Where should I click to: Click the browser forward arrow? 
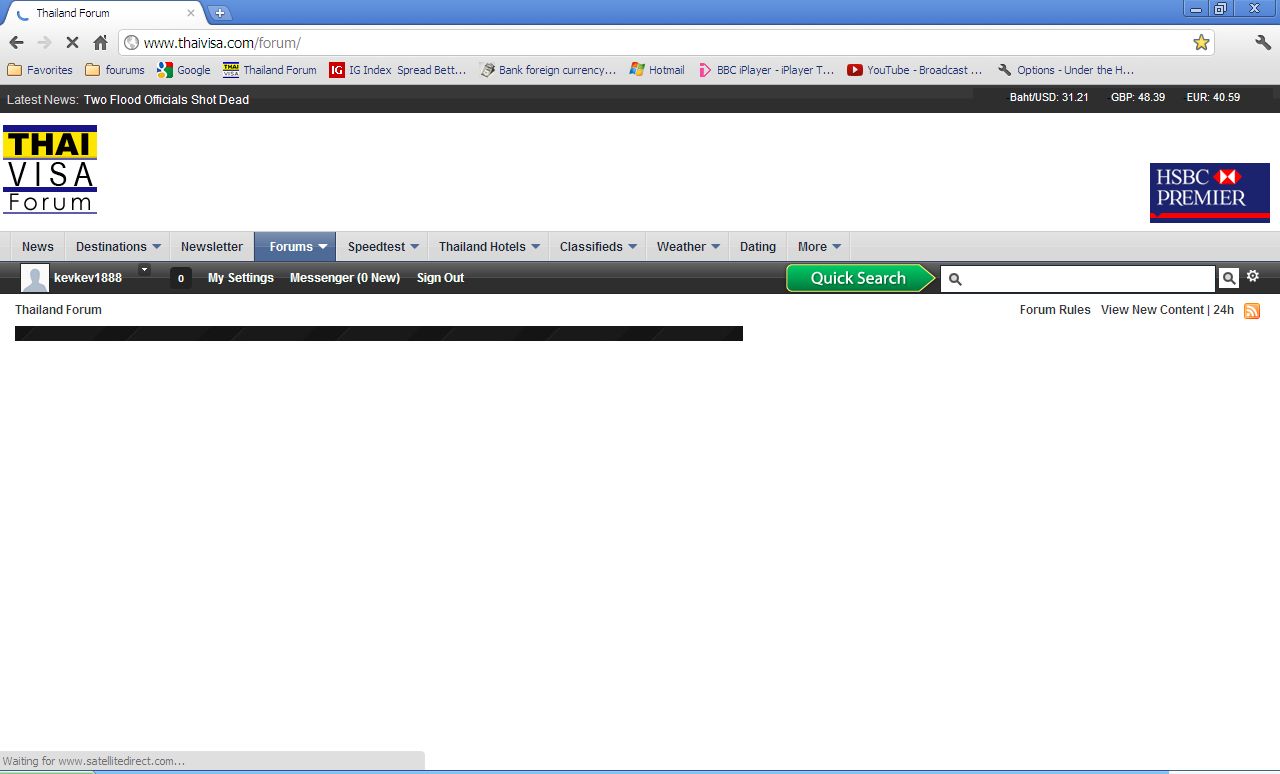point(44,42)
